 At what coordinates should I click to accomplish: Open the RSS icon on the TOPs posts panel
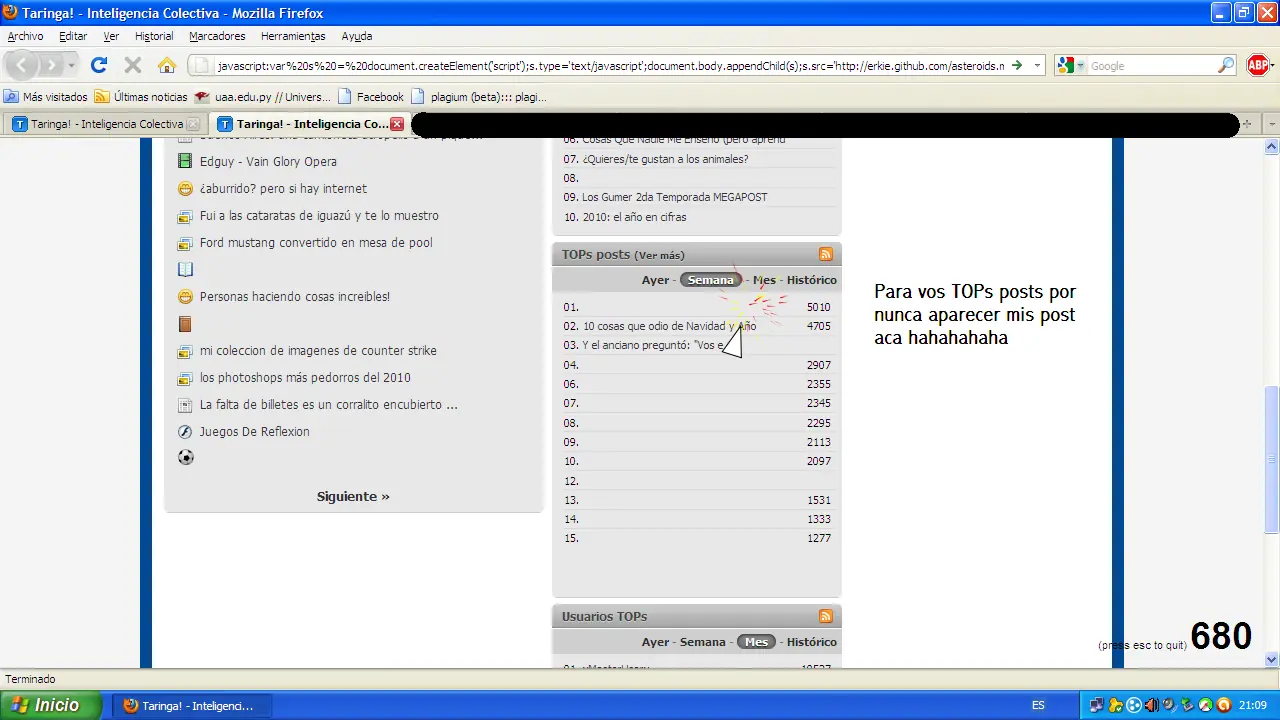[x=825, y=254]
